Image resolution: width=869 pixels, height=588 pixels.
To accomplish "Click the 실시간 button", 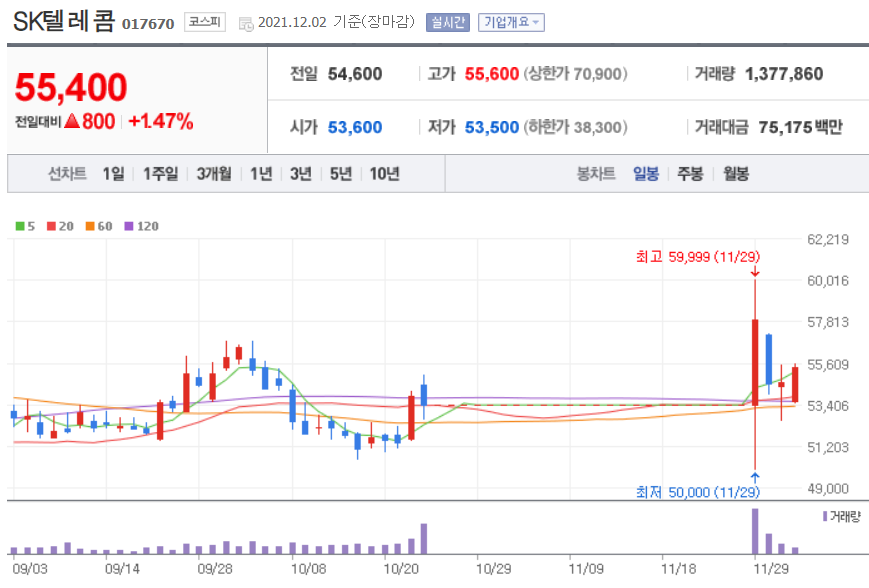I will [x=448, y=22].
